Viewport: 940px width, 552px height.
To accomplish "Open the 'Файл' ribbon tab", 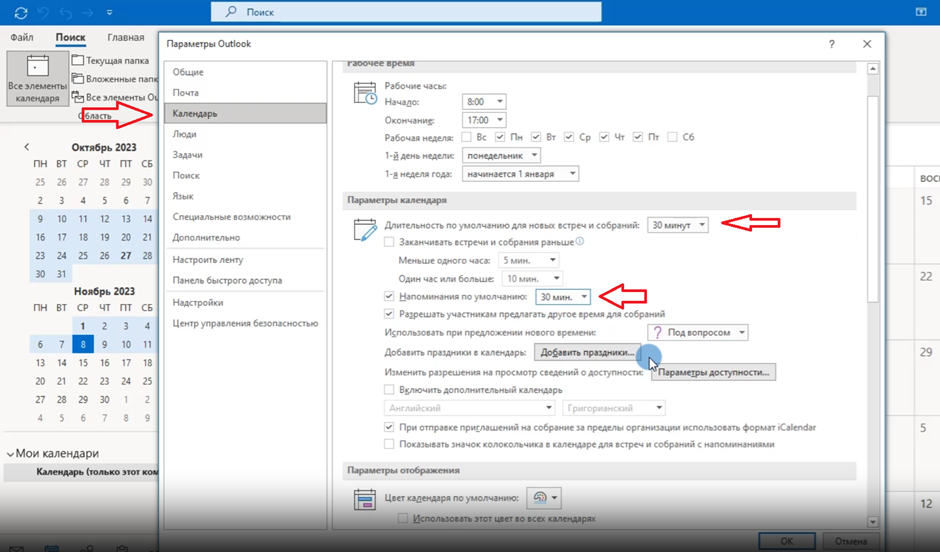I will point(22,38).
